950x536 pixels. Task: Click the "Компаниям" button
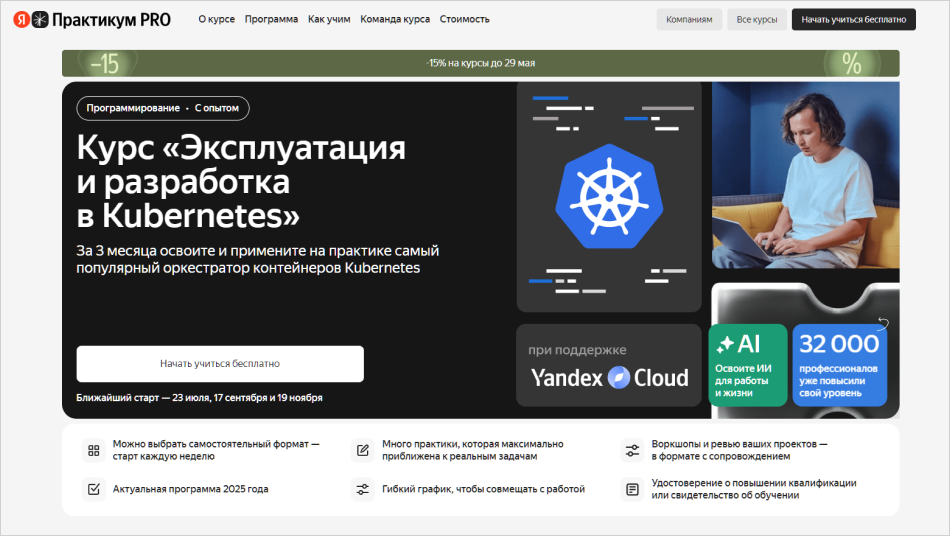(x=689, y=19)
